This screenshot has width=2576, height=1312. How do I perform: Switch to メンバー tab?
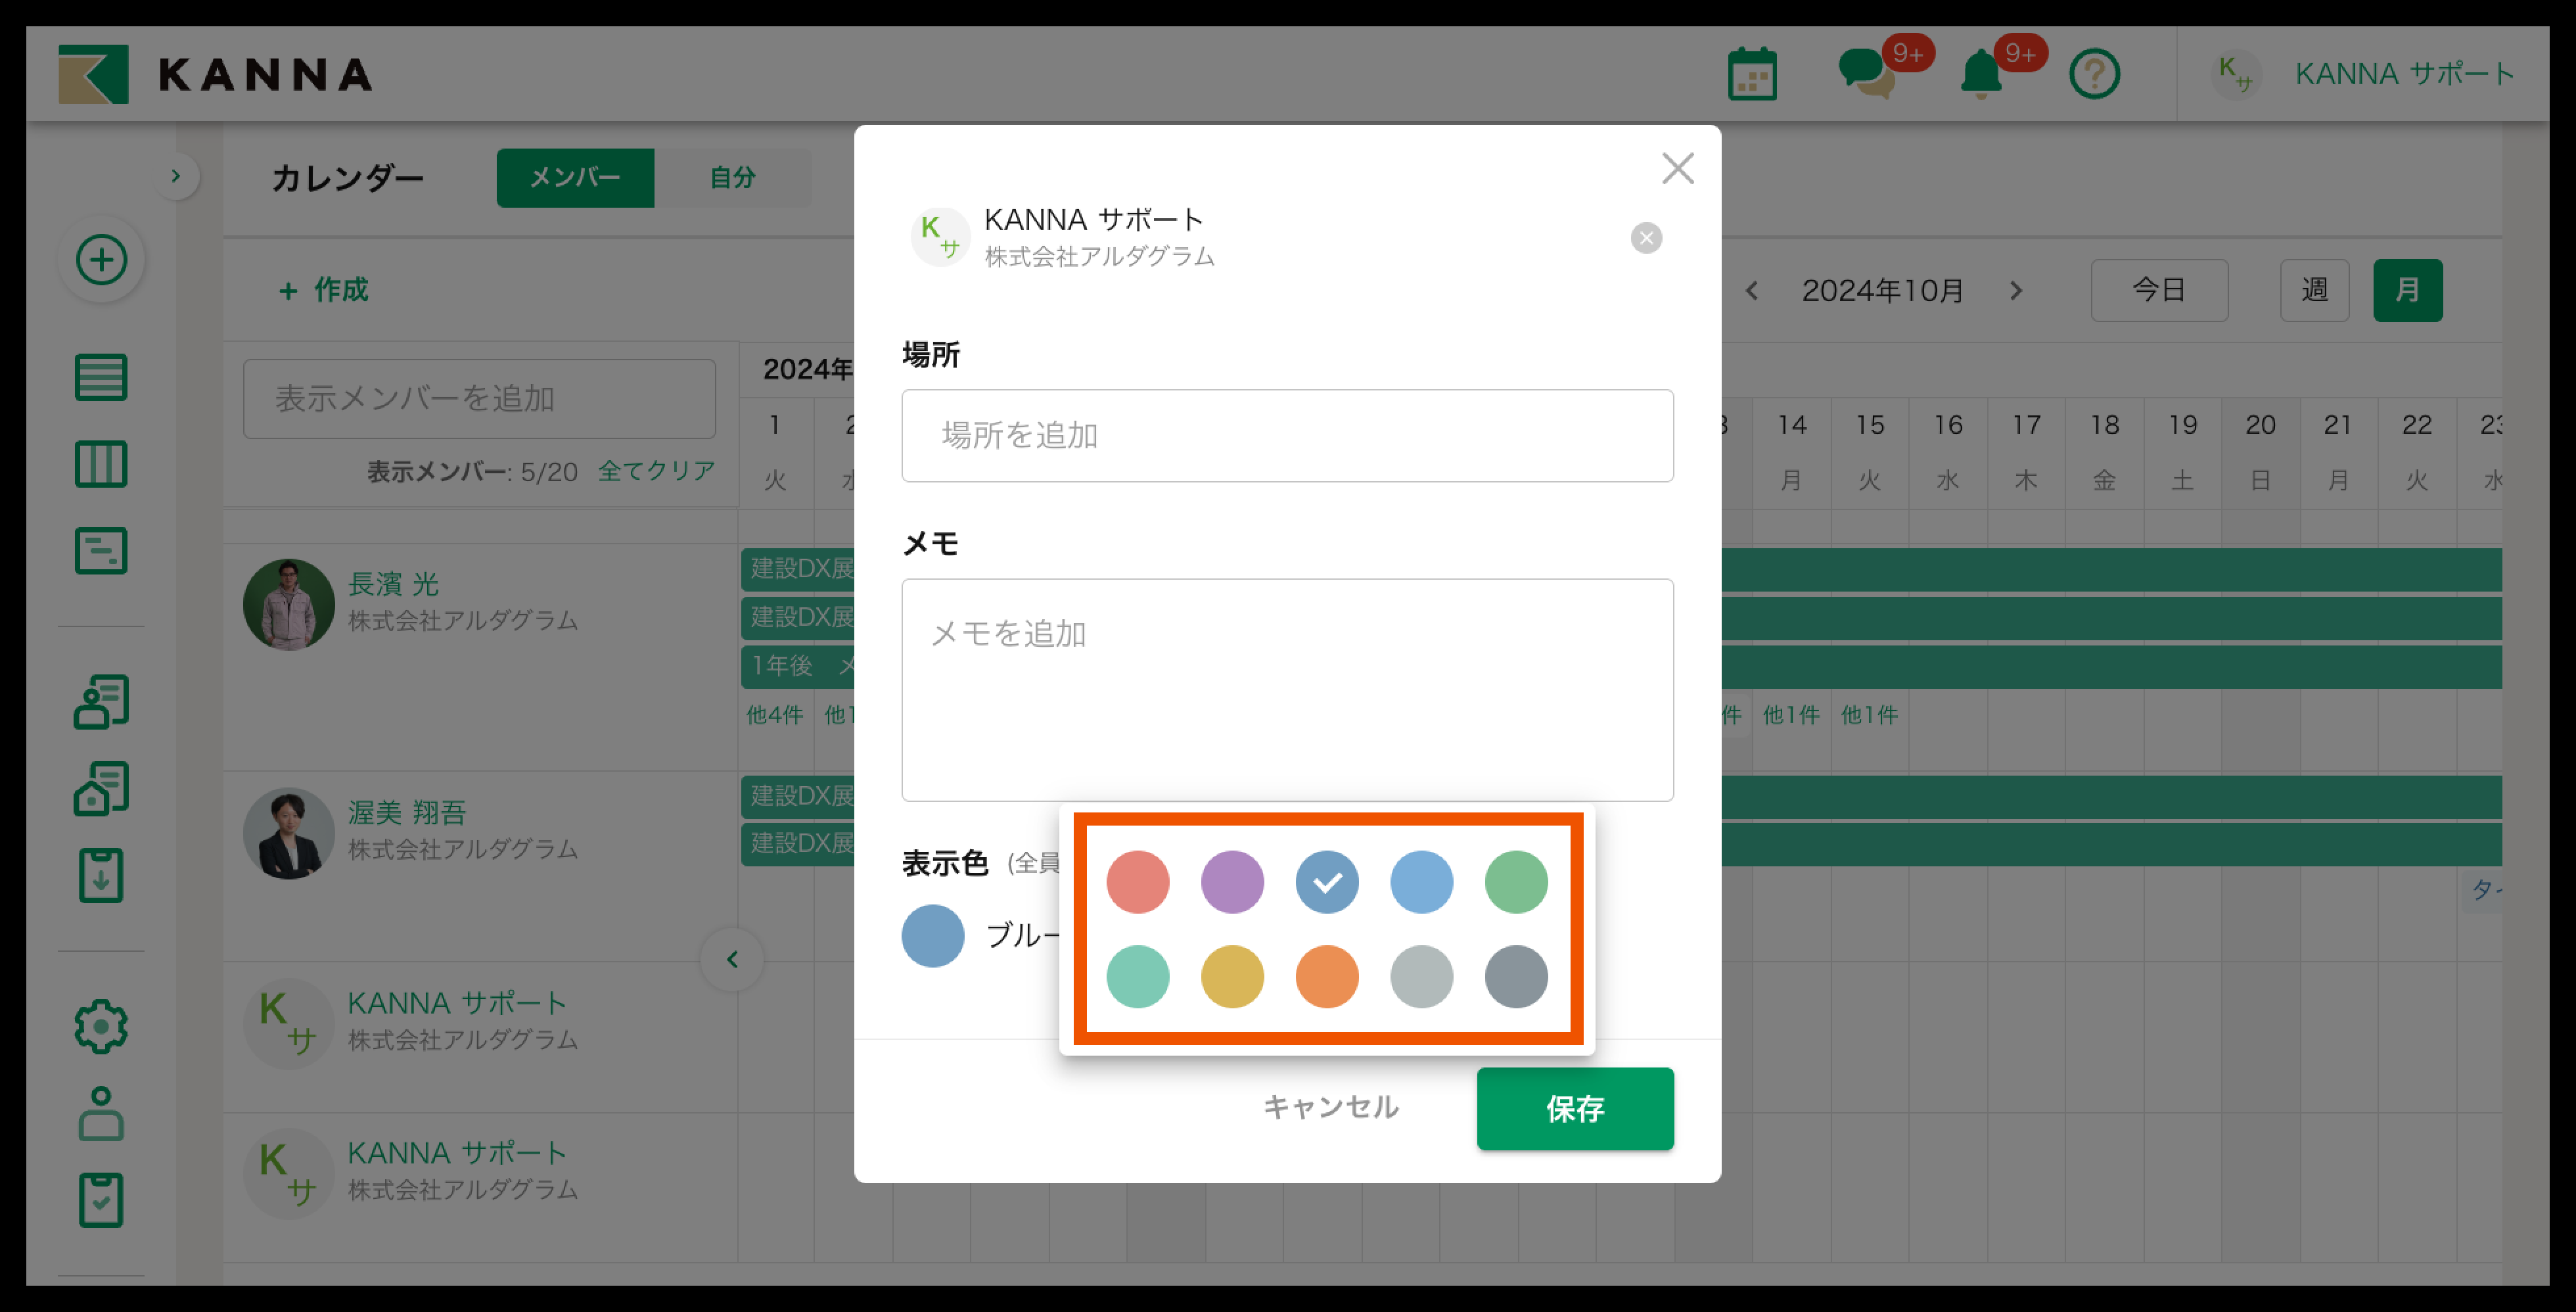(575, 178)
